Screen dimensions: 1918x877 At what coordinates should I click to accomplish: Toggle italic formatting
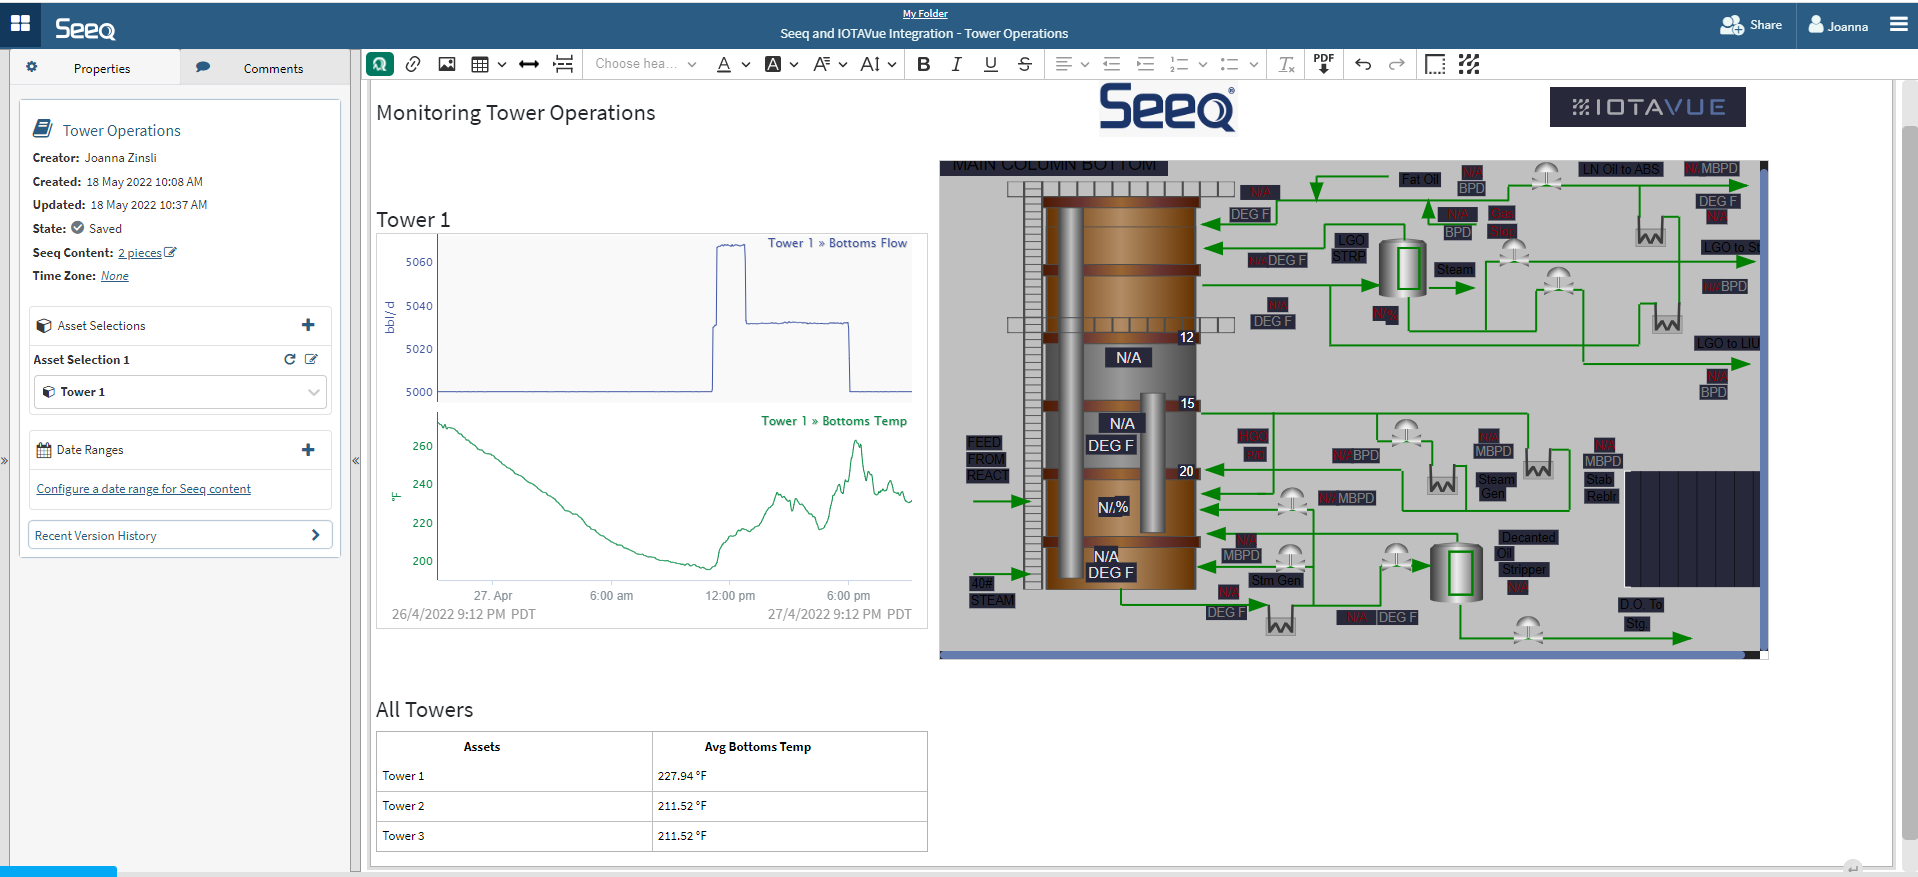[956, 64]
